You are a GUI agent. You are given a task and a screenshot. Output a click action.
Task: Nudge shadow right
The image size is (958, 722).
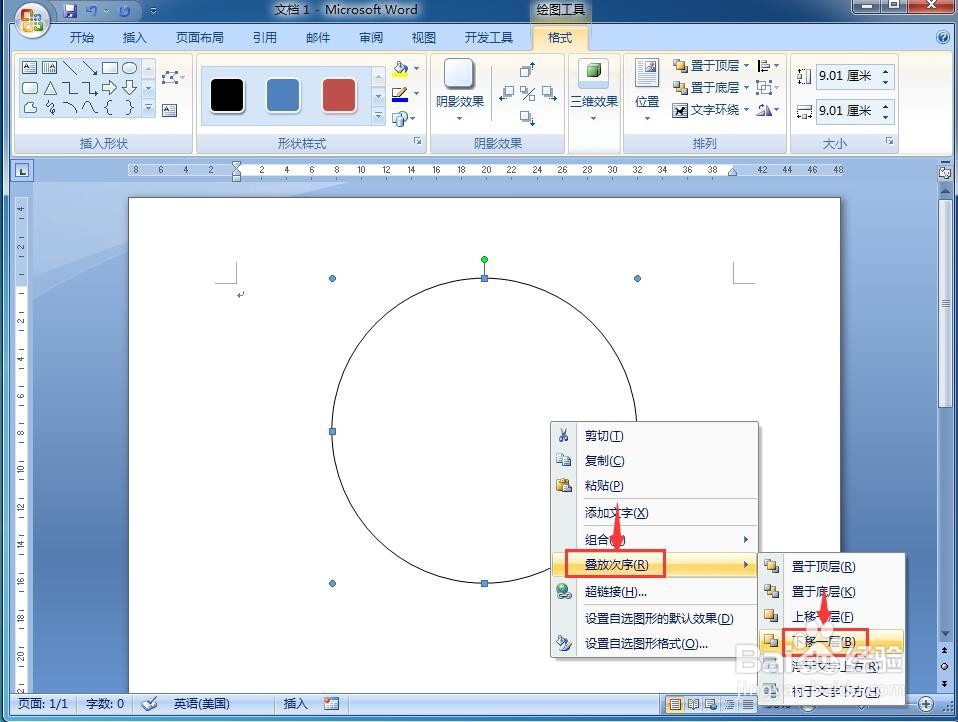[x=549, y=93]
